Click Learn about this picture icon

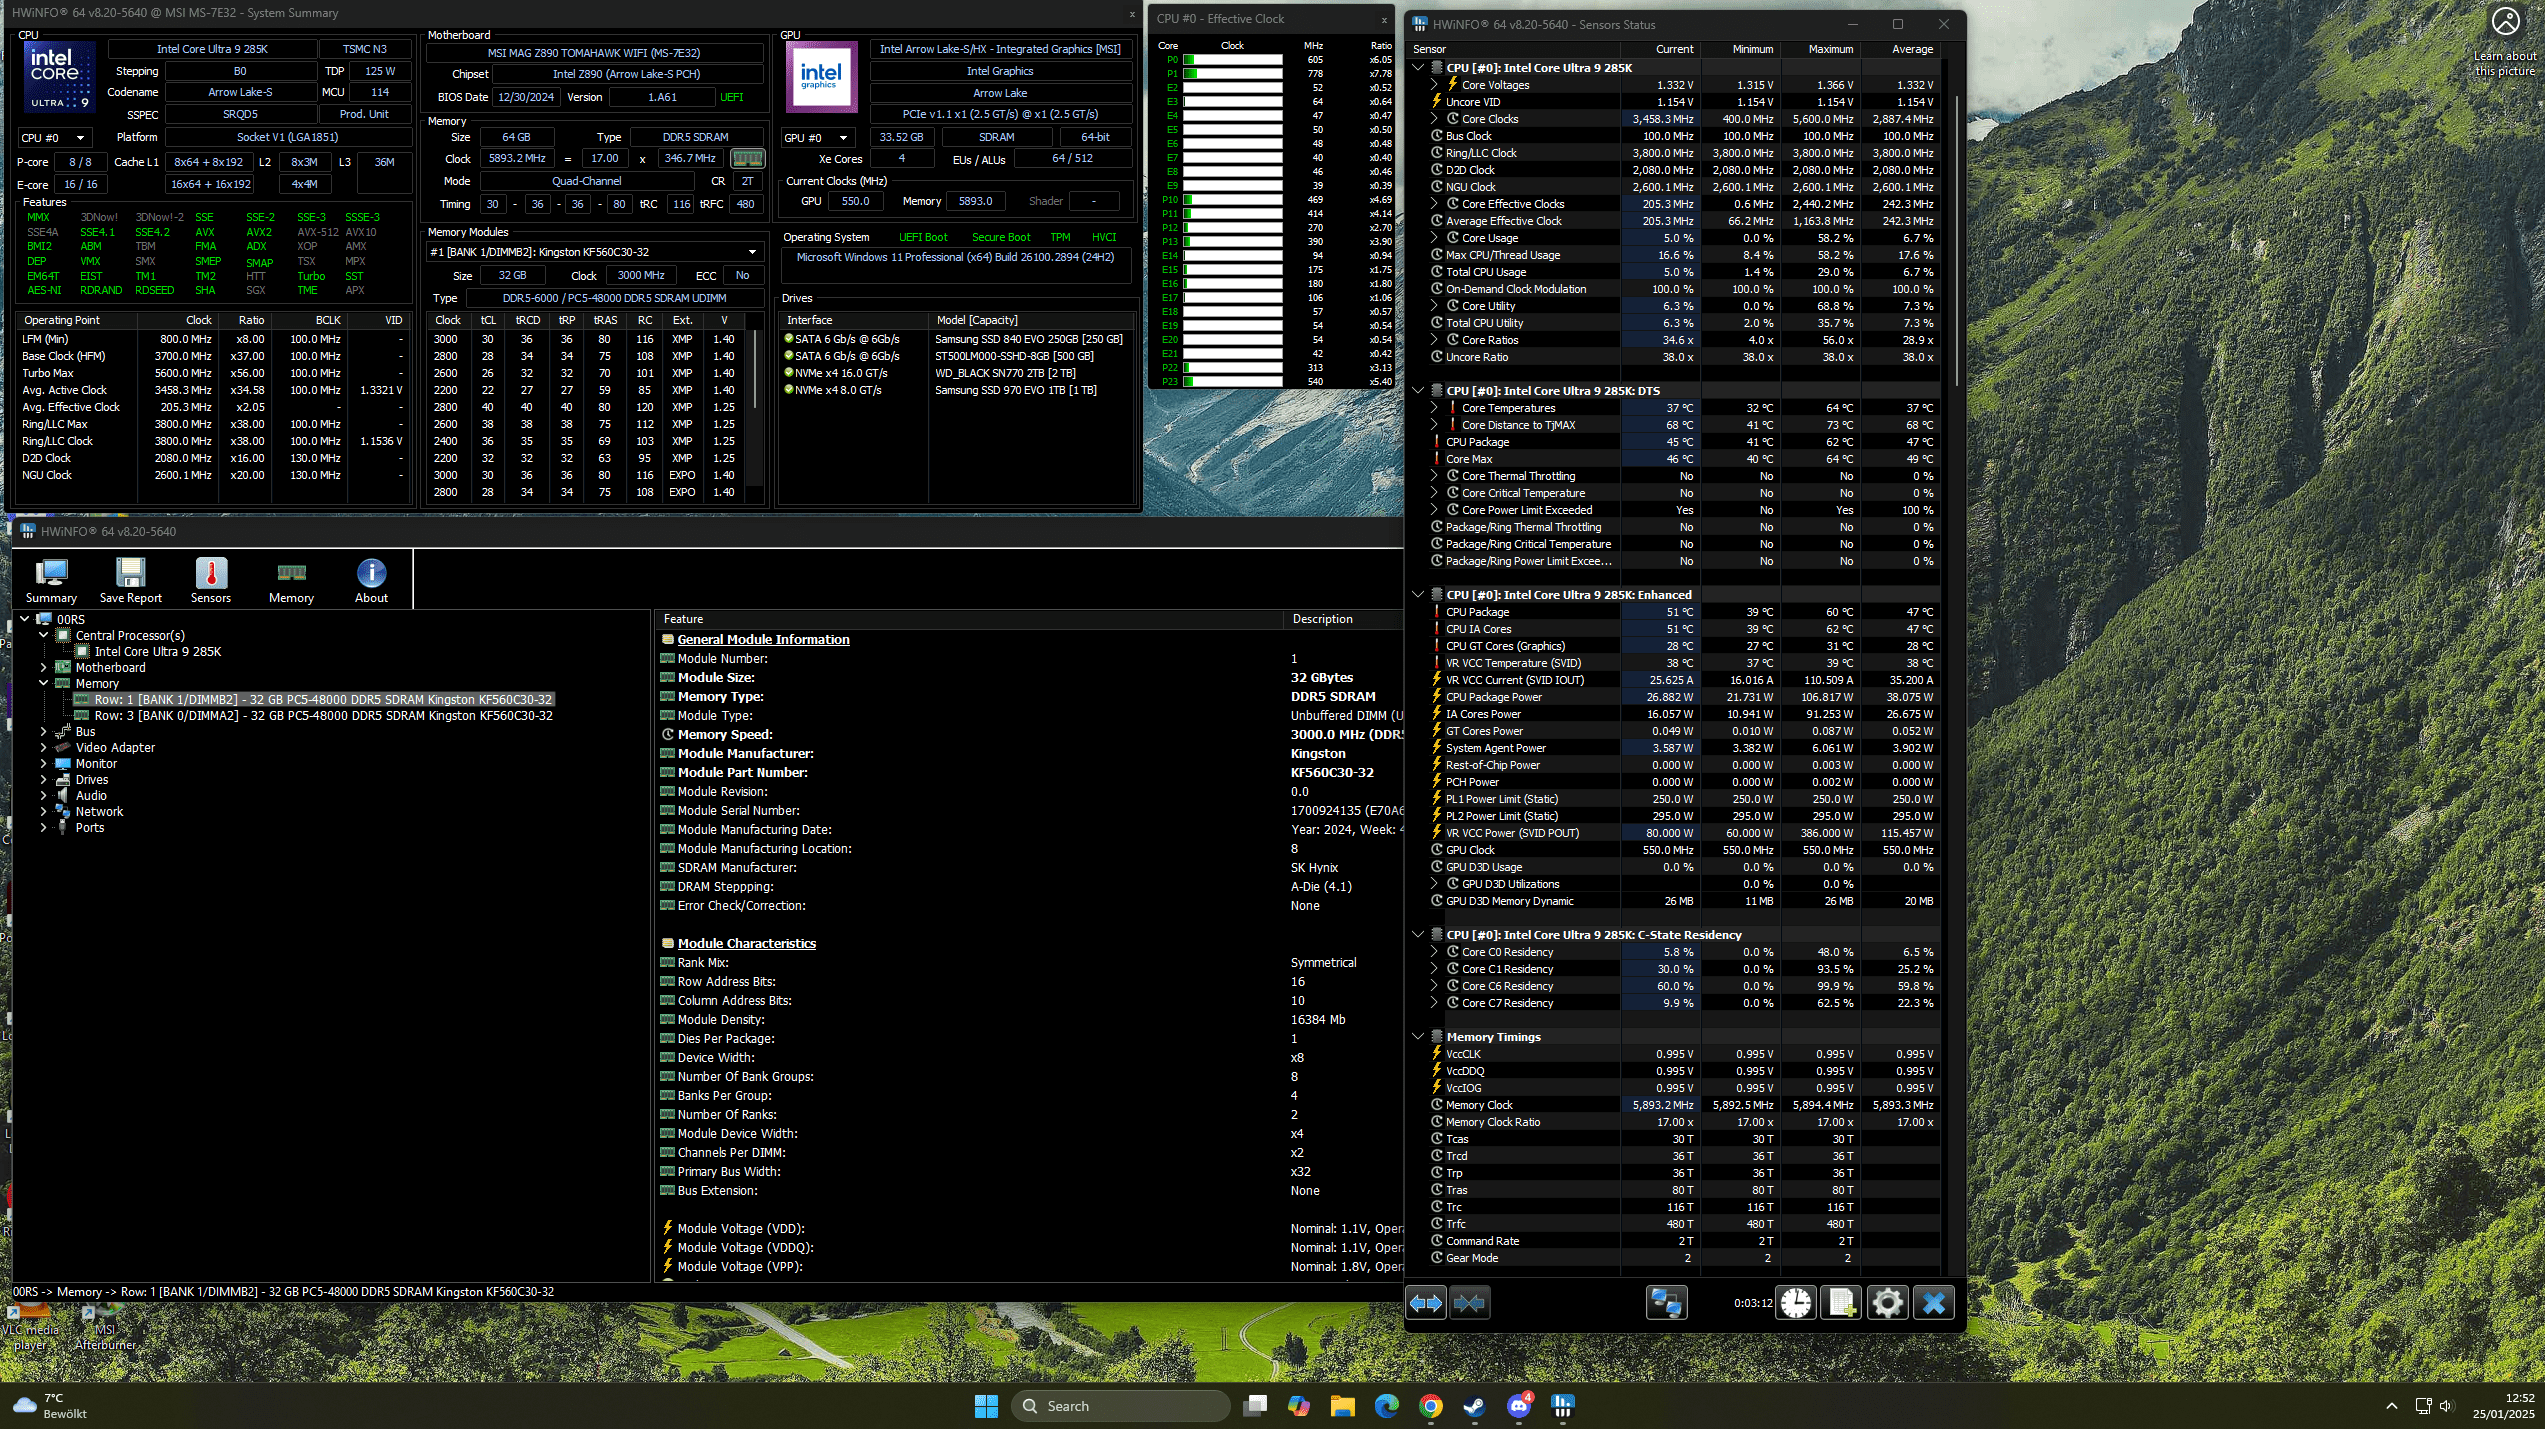click(x=2505, y=22)
